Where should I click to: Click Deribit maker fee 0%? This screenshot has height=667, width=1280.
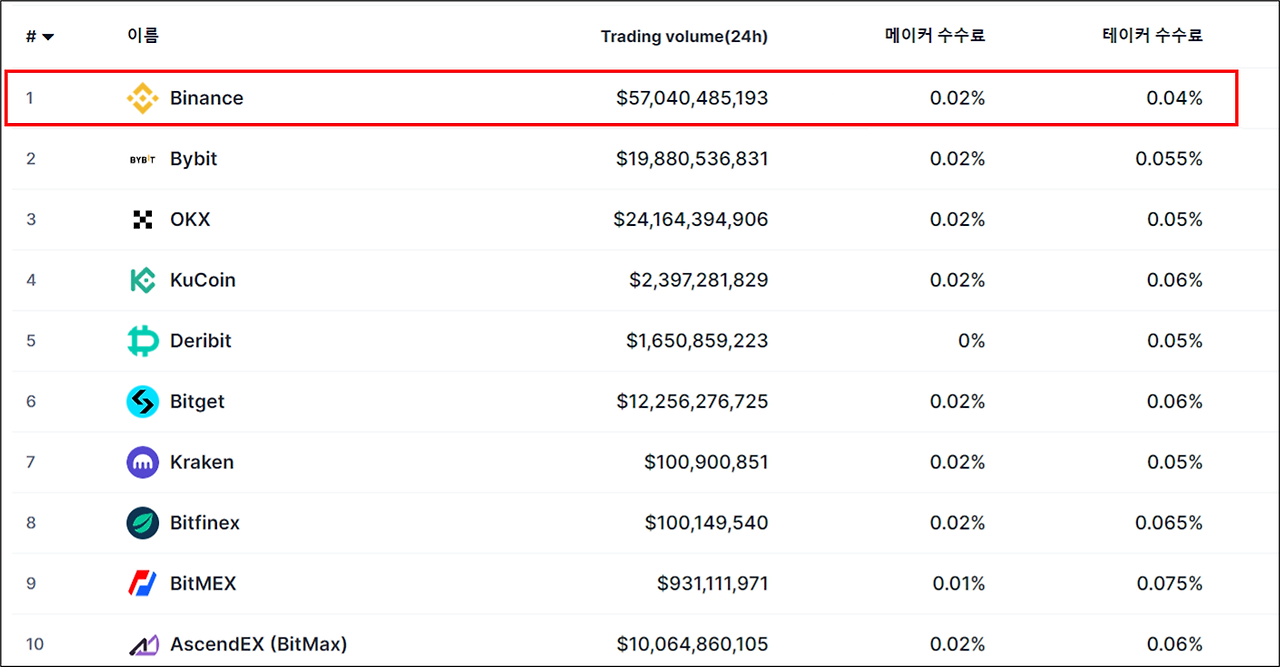point(971,341)
